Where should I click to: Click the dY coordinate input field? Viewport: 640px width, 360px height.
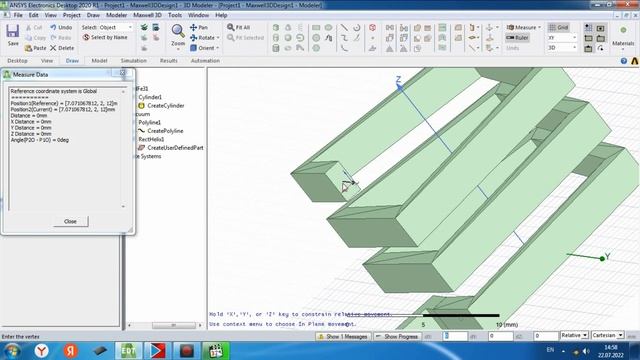[500, 336]
